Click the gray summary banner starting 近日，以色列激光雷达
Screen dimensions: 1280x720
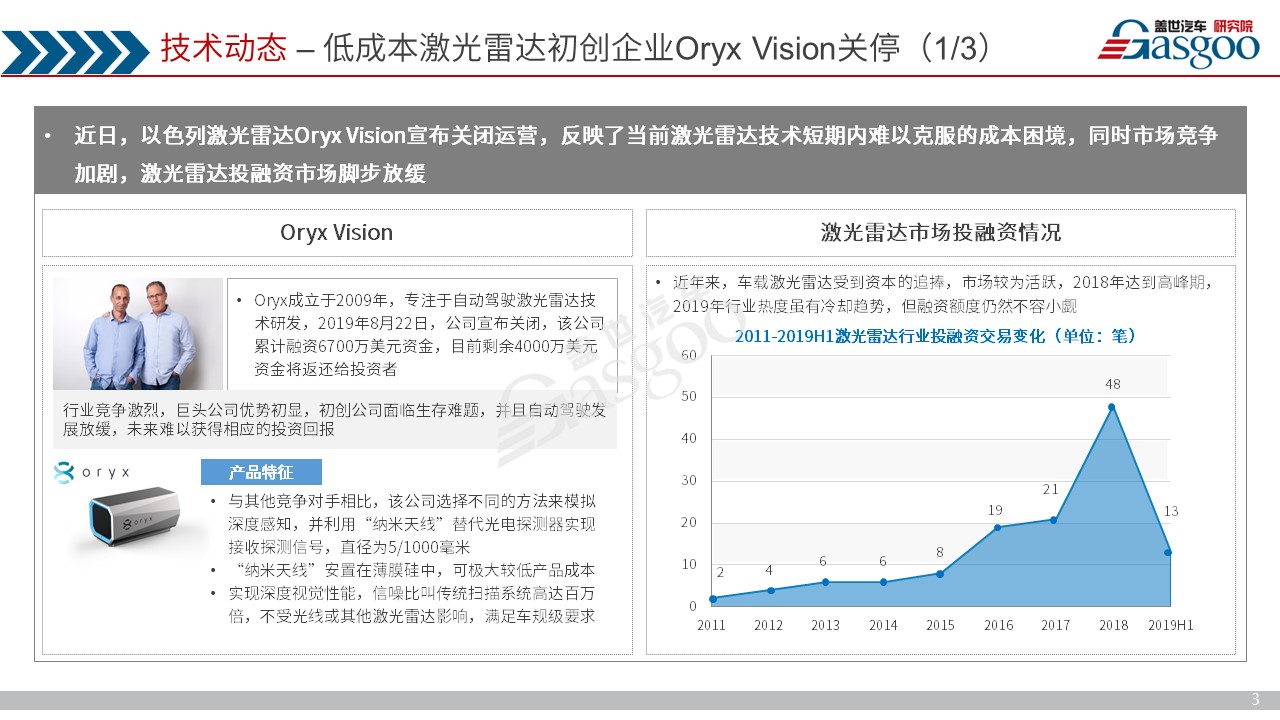640,150
